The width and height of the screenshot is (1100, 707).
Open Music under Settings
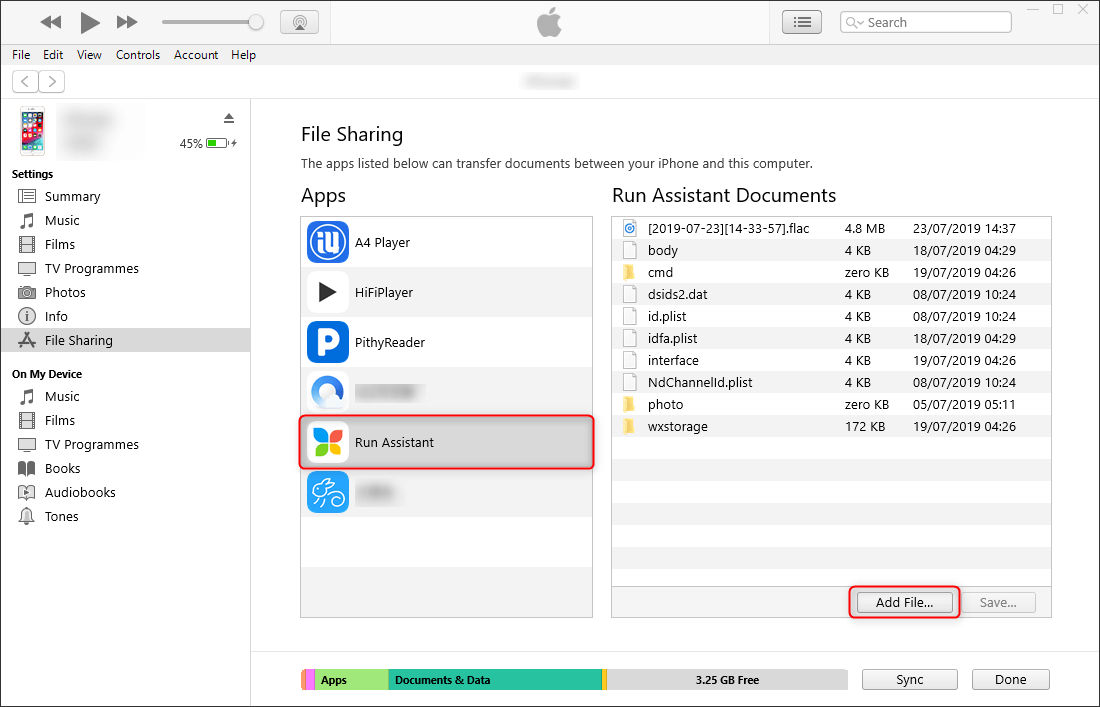point(125,220)
